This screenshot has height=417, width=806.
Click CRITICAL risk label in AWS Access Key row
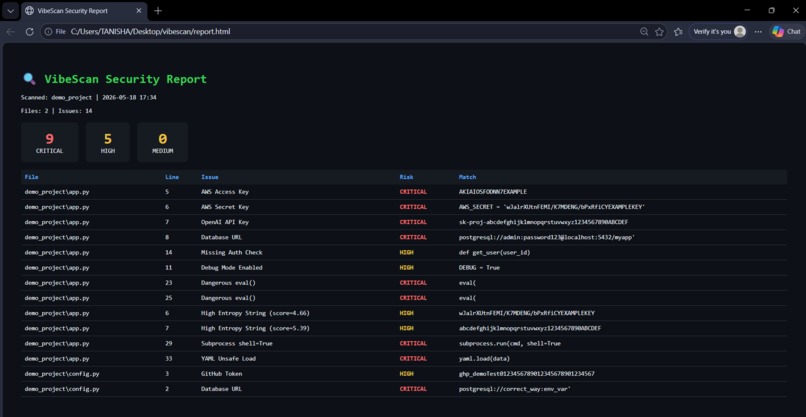pyautogui.click(x=413, y=192)
